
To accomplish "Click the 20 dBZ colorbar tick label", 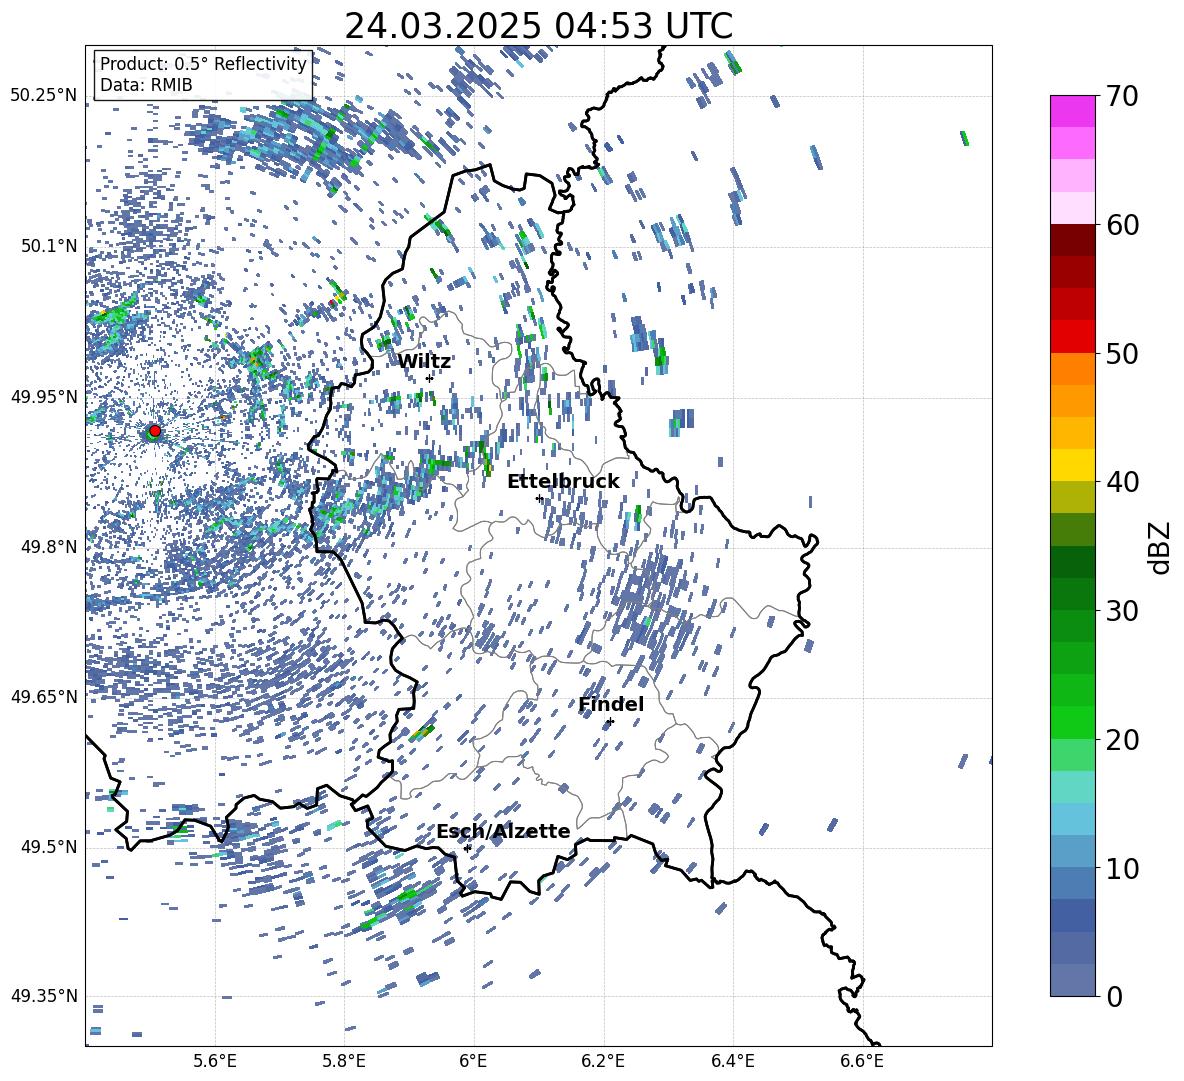I will pyautogui.click(x=1122, y=740).
